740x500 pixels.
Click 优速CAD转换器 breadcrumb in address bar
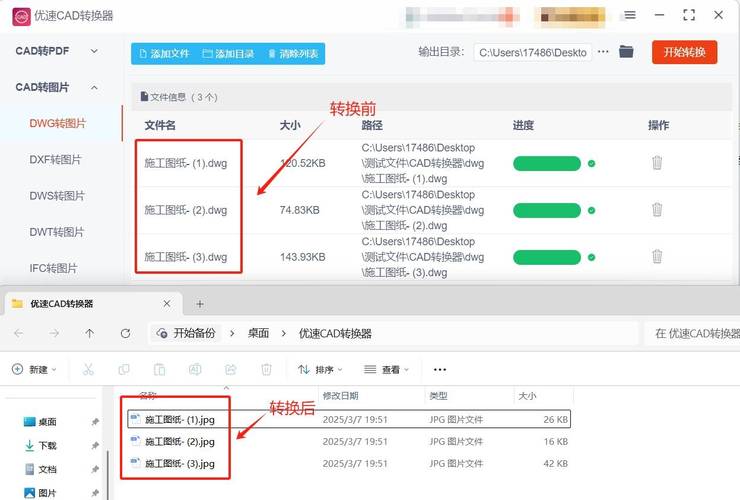[335, 333]
